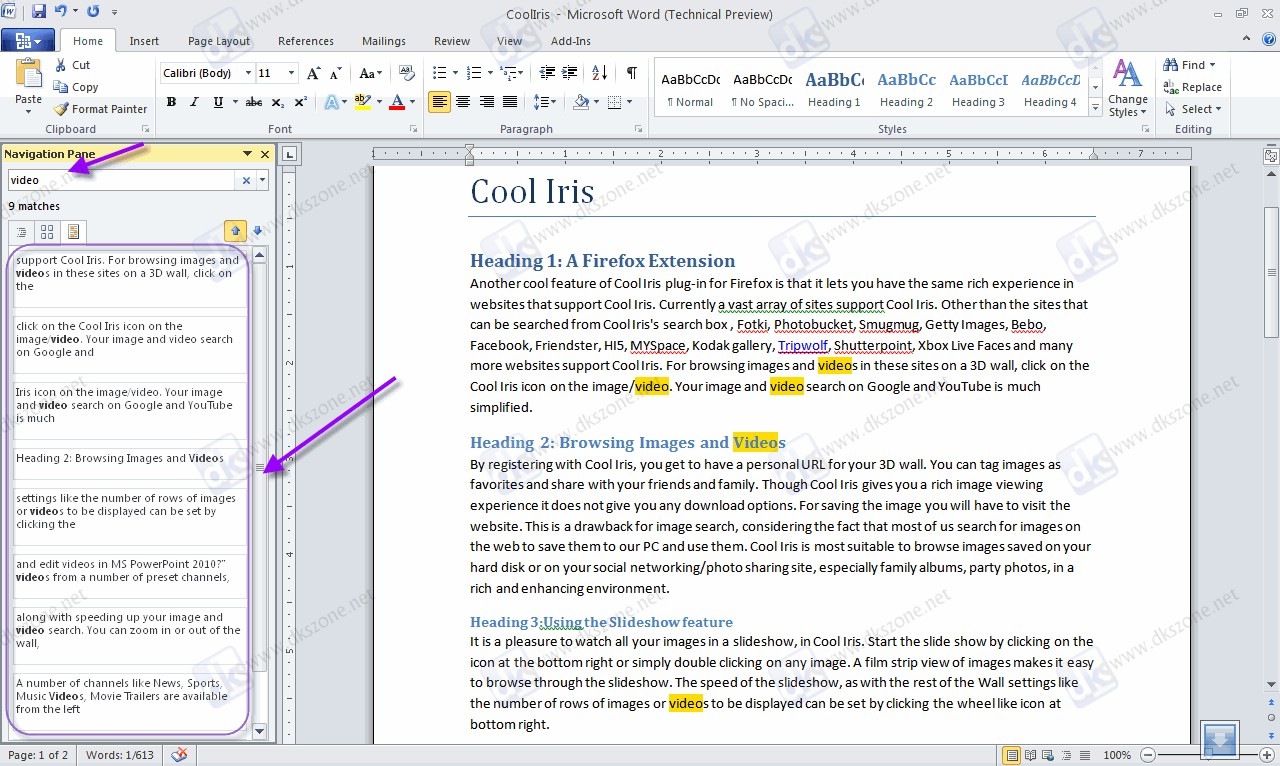Screen dimensions: 1280x766
Task: Browse page thumbnails in Navigation Pane
Action: (x=47, y=232)
